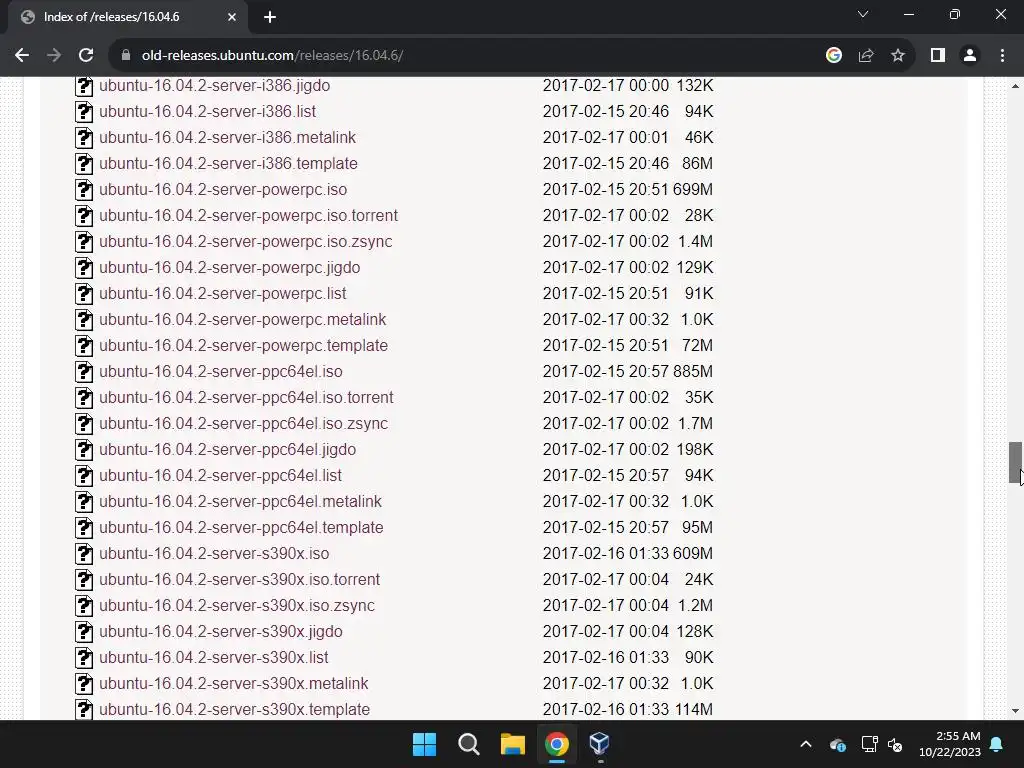Click file icon beside ubuntu-16.04.2-server-ppc64el.iso
The image size is (1024, 768).
[84, 372]
